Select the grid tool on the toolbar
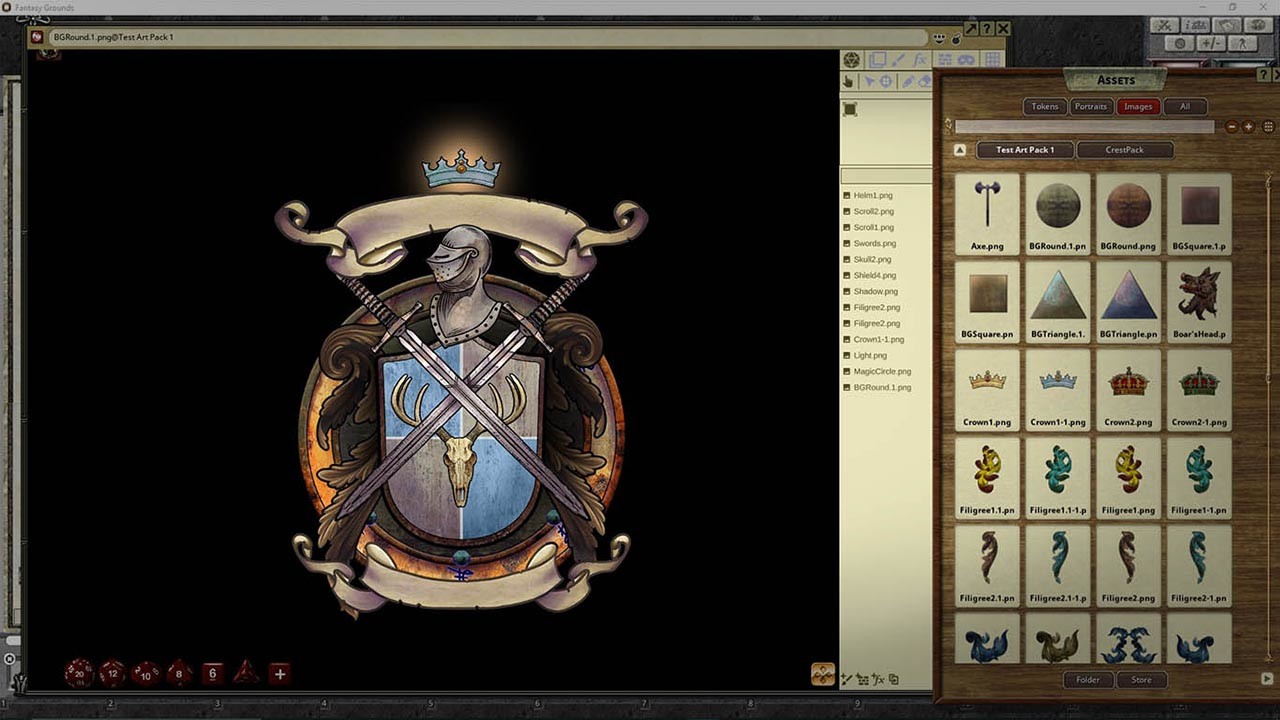Screen dimensions: 1280x720 (x=993, y=59)
